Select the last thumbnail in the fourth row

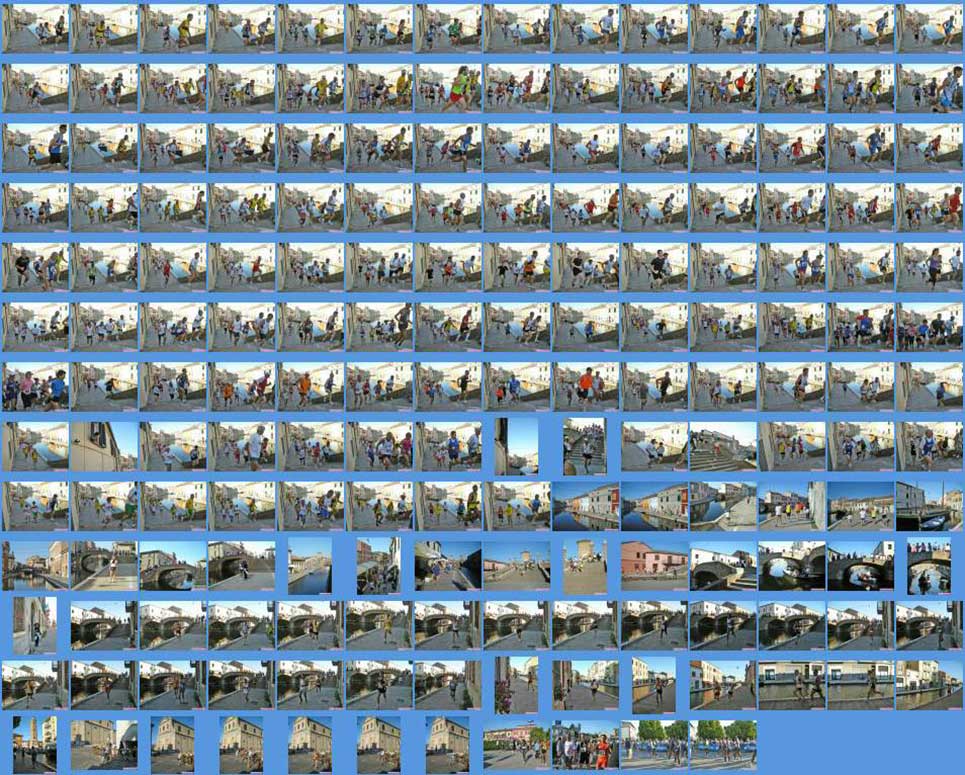[x=931, y=207]
